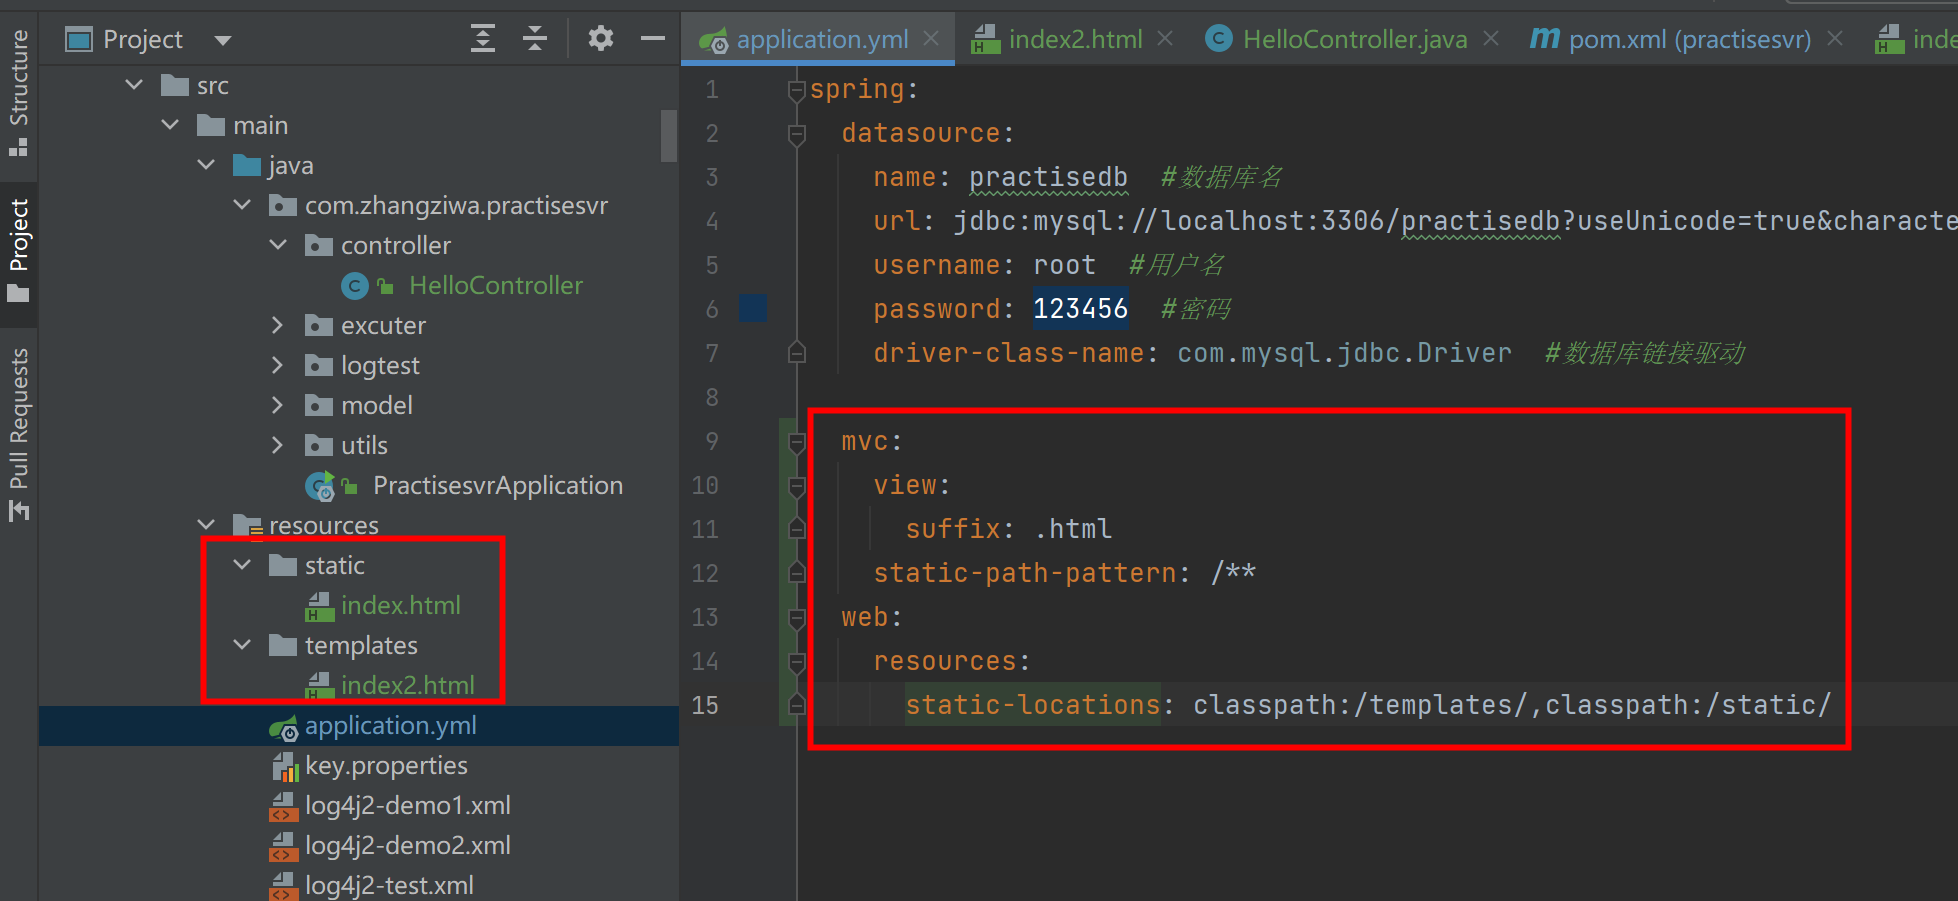Click the Structure tool window icon
Screen dimensions: 1958x901
click(18, 147)
